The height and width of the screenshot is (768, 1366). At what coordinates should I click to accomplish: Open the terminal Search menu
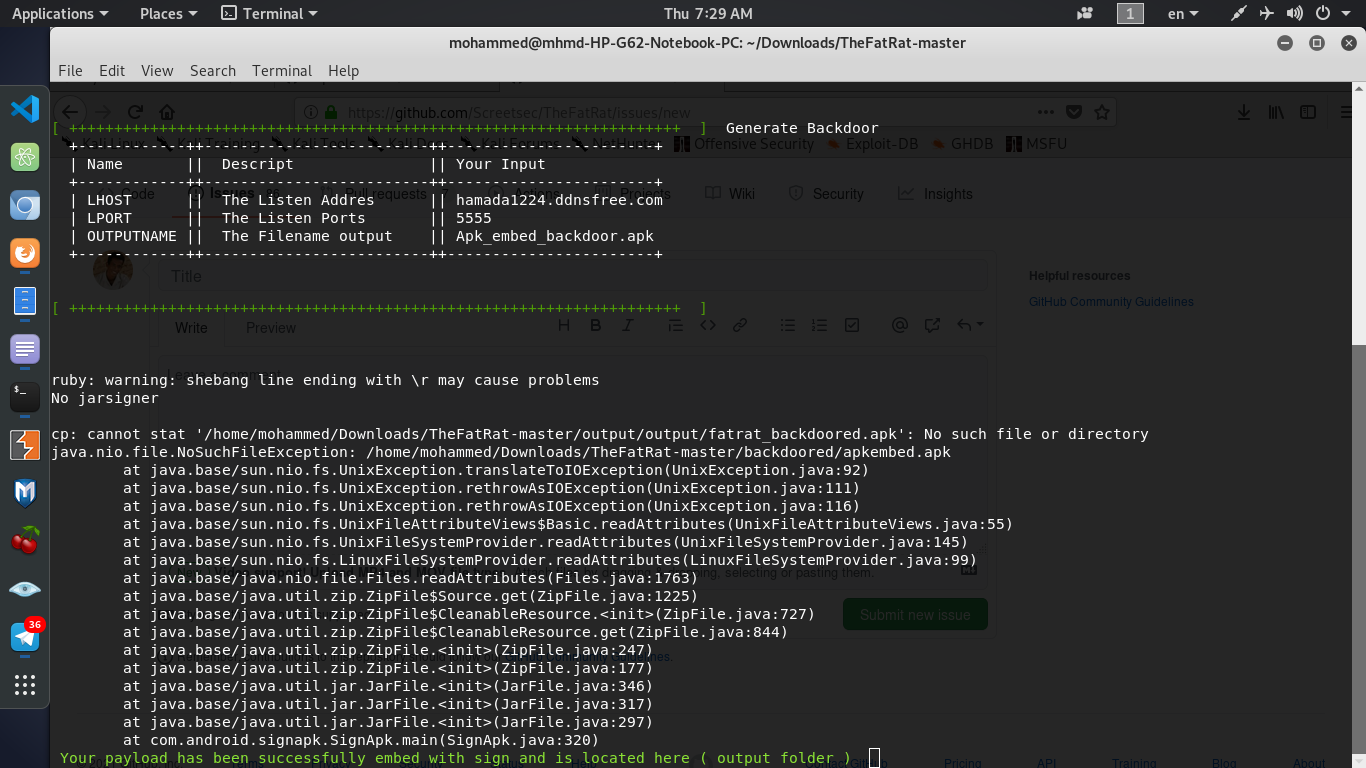coord(213,71)
